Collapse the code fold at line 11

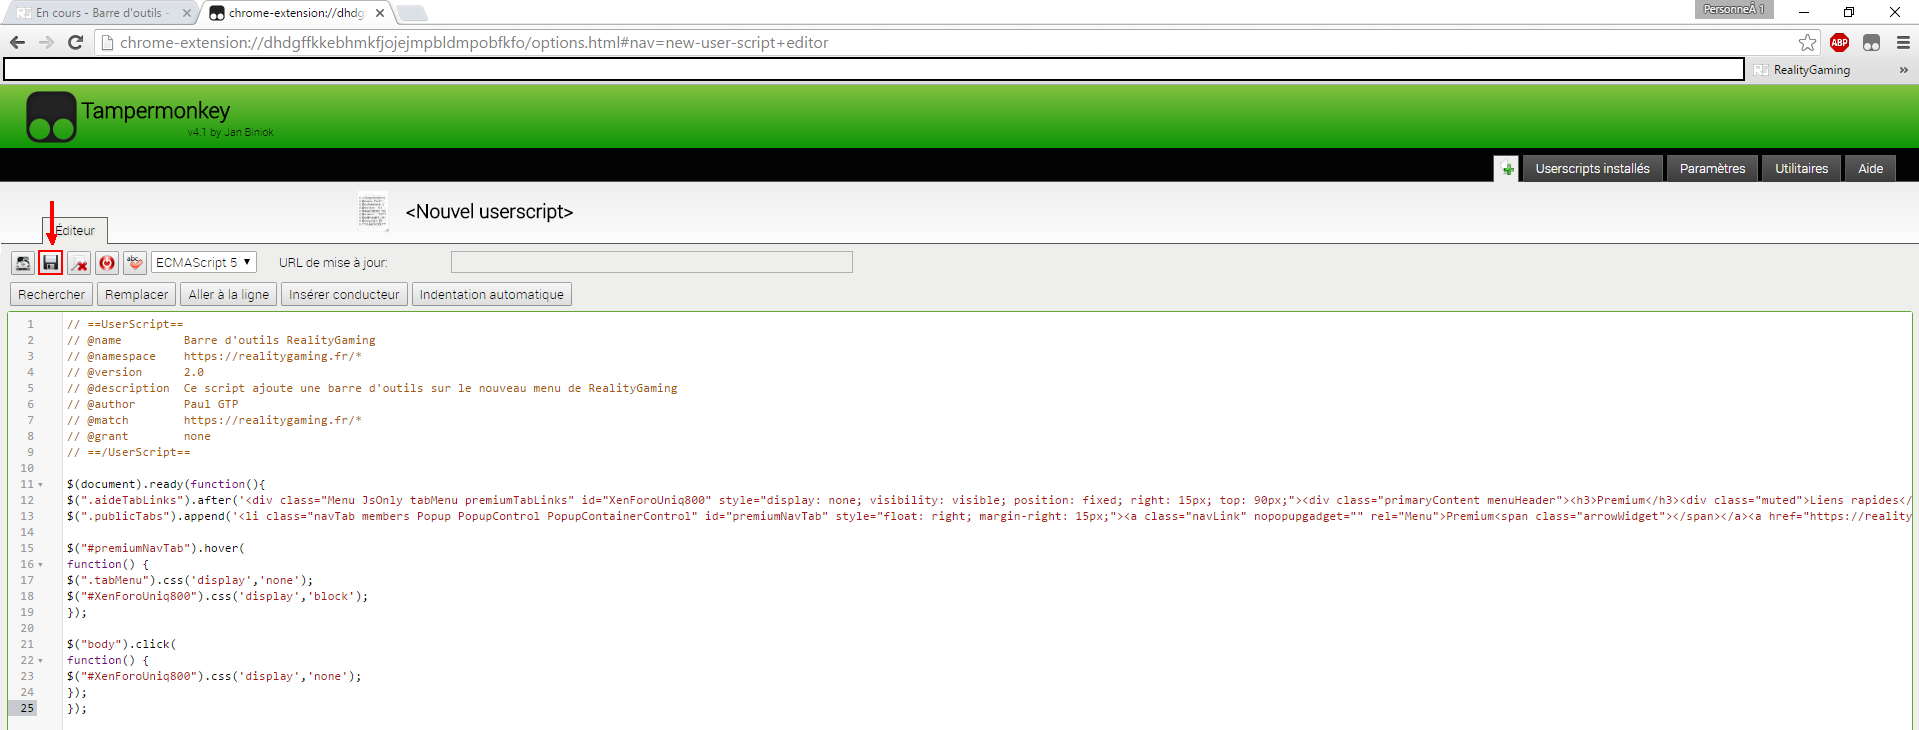point(41,485)
